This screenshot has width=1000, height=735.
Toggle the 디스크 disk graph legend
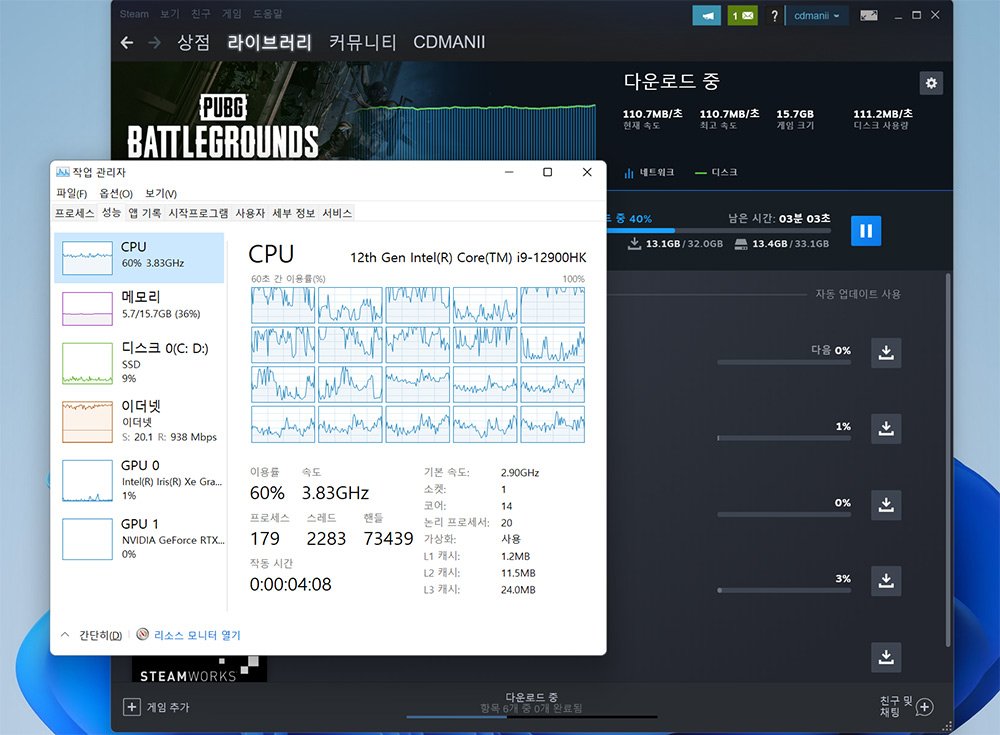click(716, 172)
